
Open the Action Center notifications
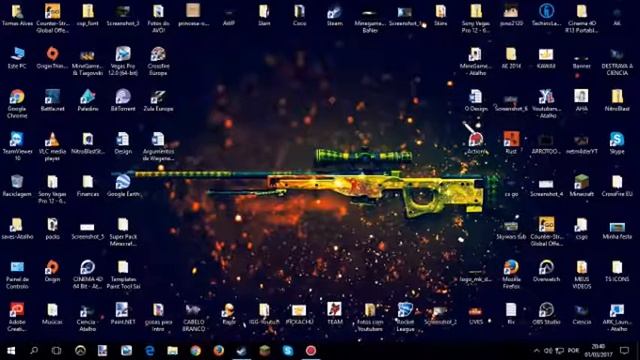624,351
